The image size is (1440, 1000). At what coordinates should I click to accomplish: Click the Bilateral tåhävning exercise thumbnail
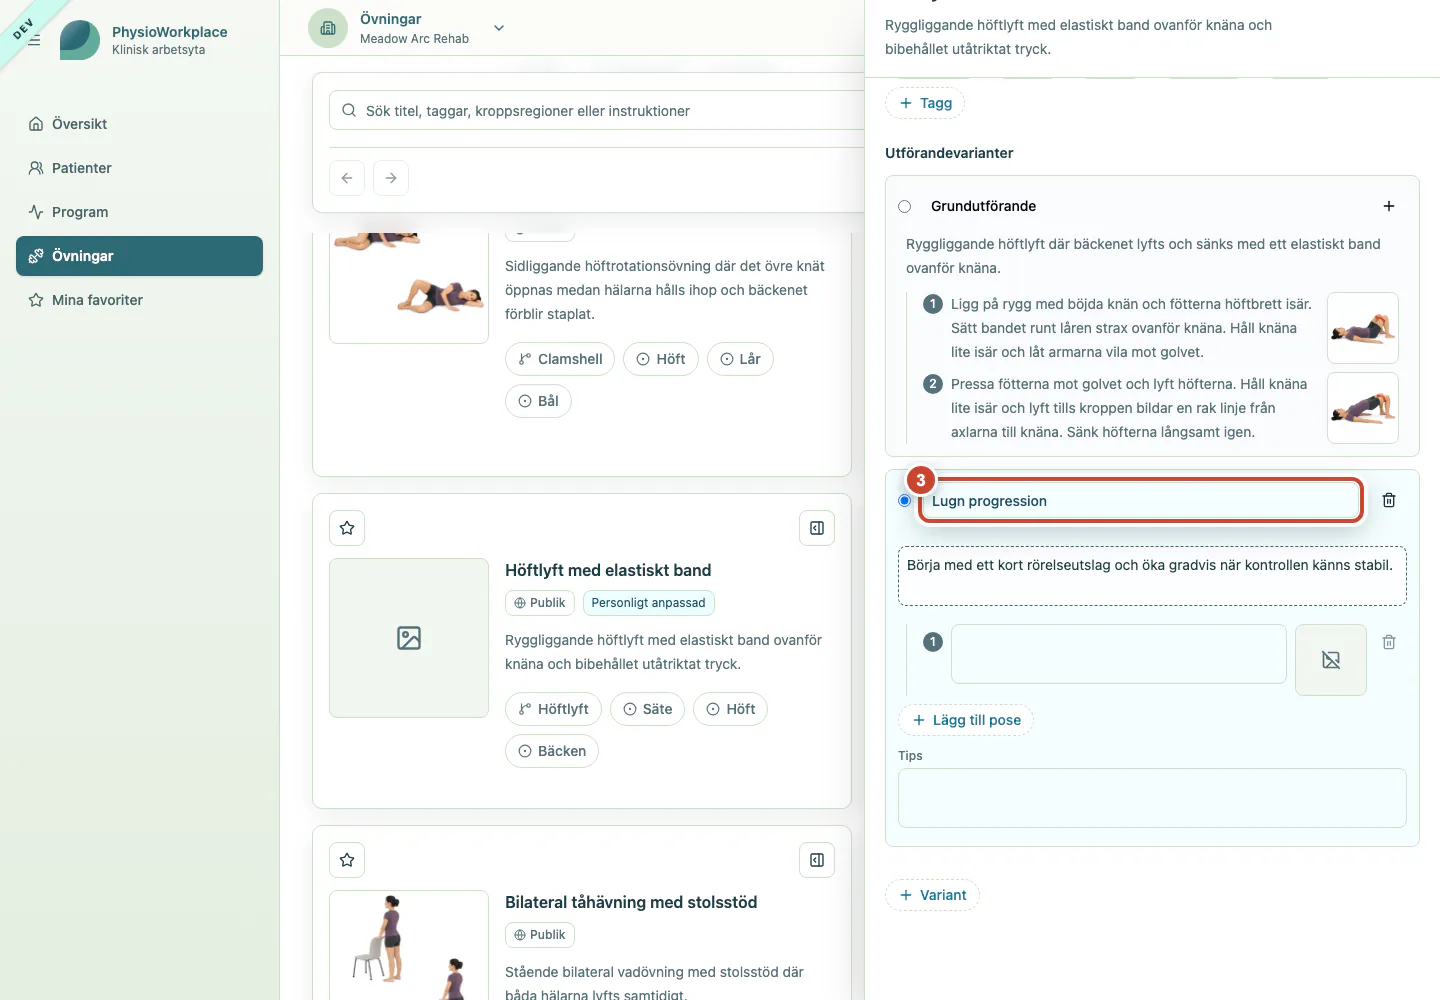click(x=409, y=945)
